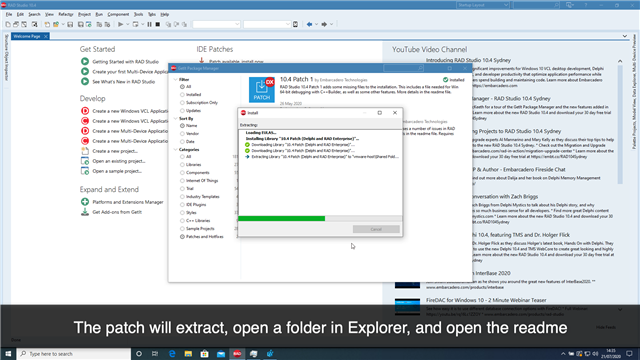
Task: Click the Open an existing project icon
Action: pyautogui.click(x=85, y=161)
